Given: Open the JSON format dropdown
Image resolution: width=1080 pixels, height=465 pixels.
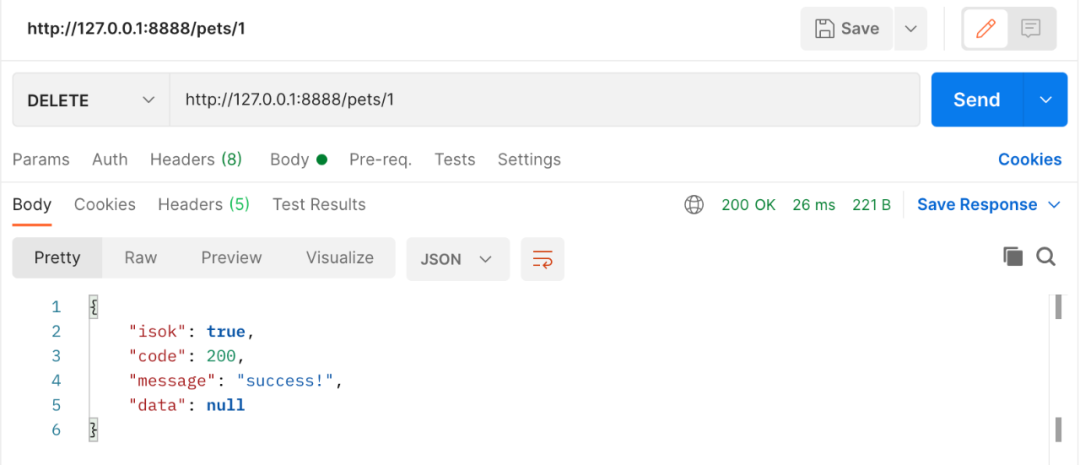Looking at the screenshot, I should pos(457,259).
